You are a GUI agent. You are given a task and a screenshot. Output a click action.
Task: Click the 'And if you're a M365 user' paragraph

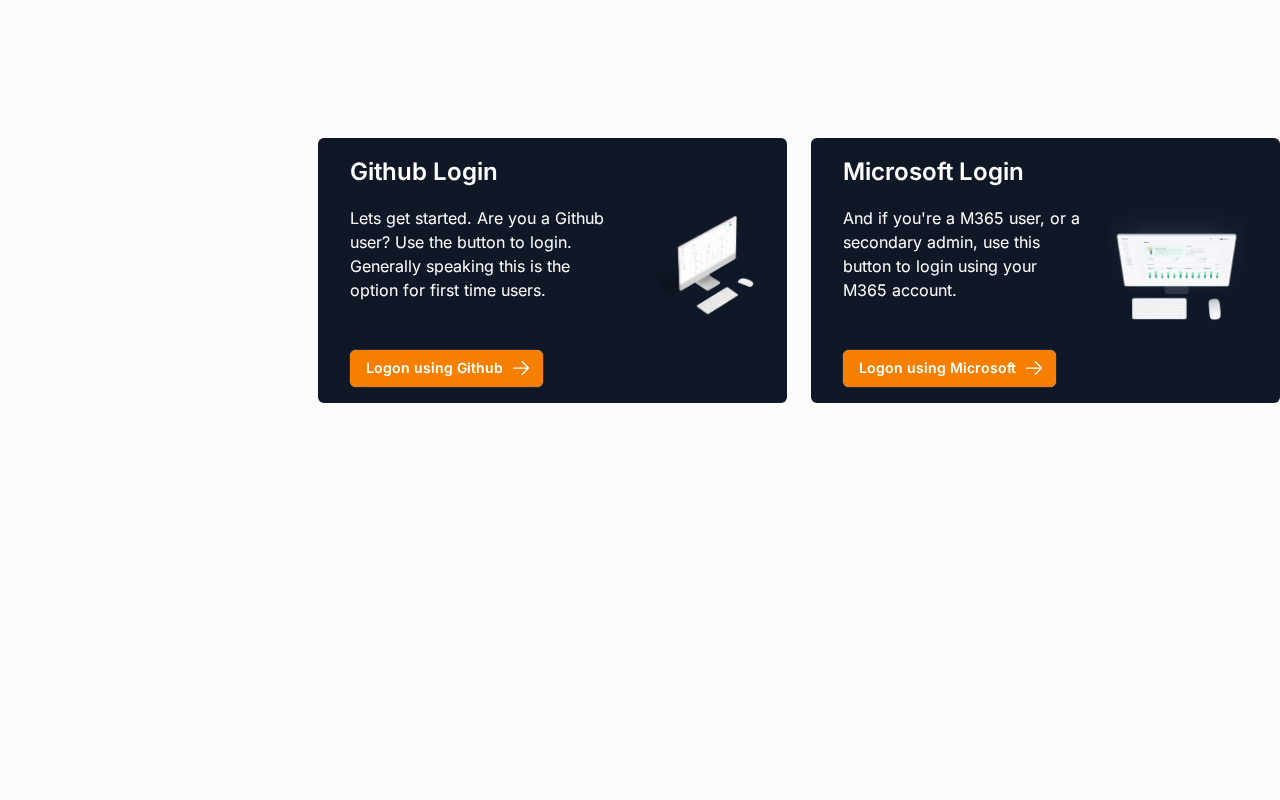tap(961, 254)
